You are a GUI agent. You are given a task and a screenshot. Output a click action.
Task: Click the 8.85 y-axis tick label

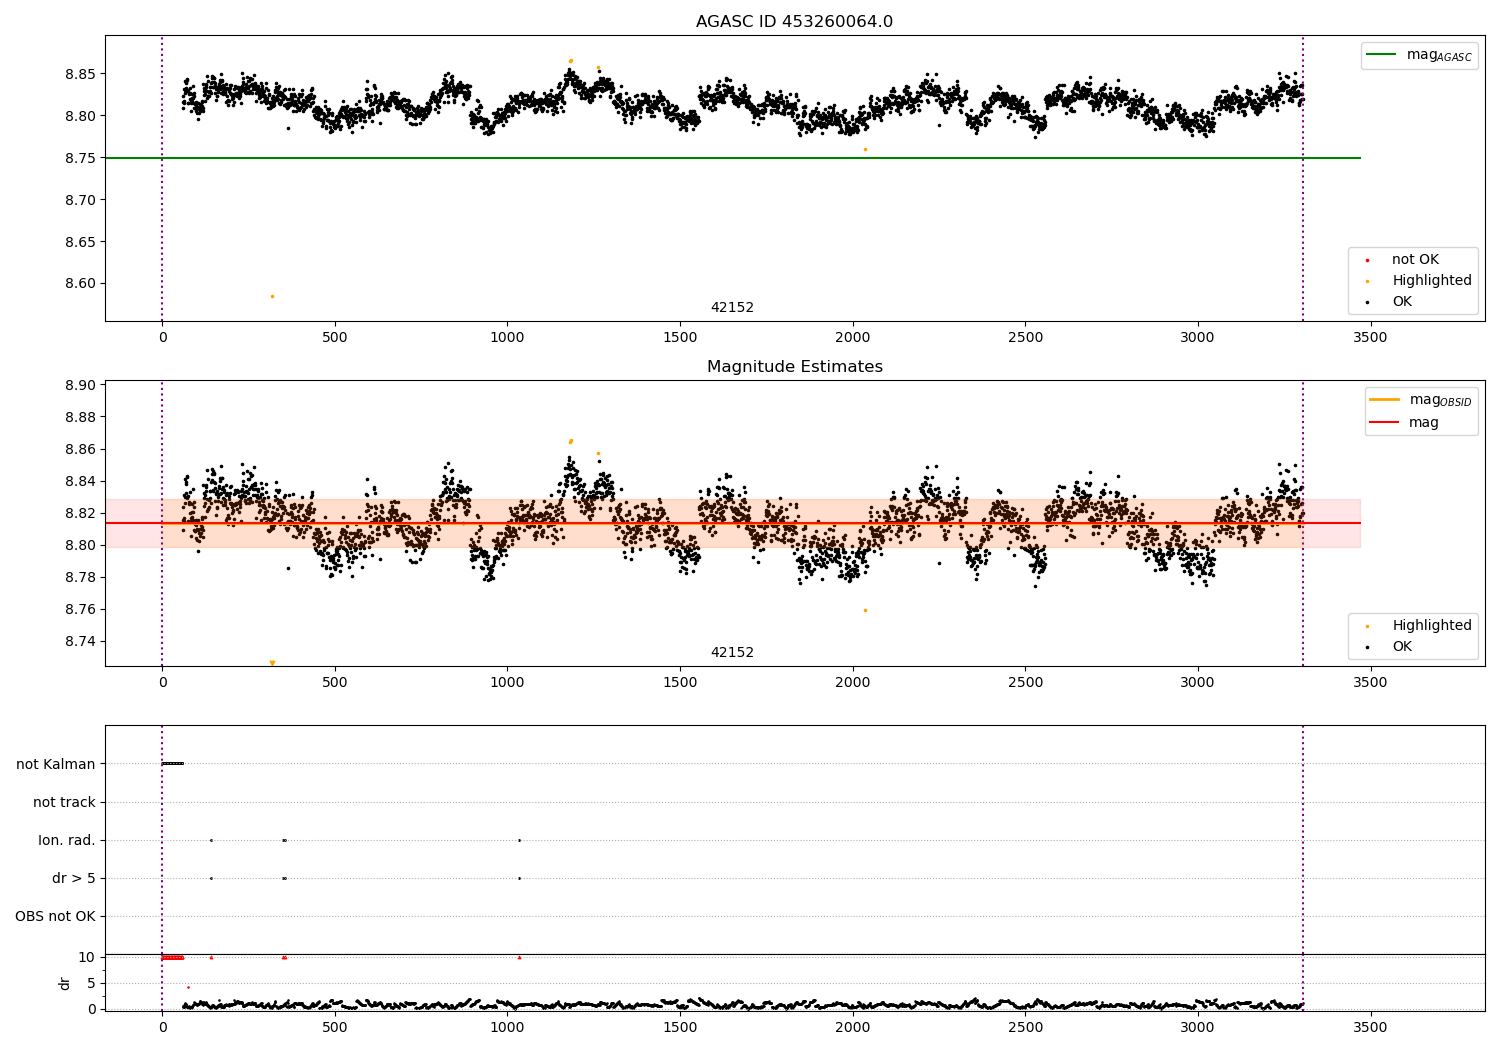(x=80, y=74)
